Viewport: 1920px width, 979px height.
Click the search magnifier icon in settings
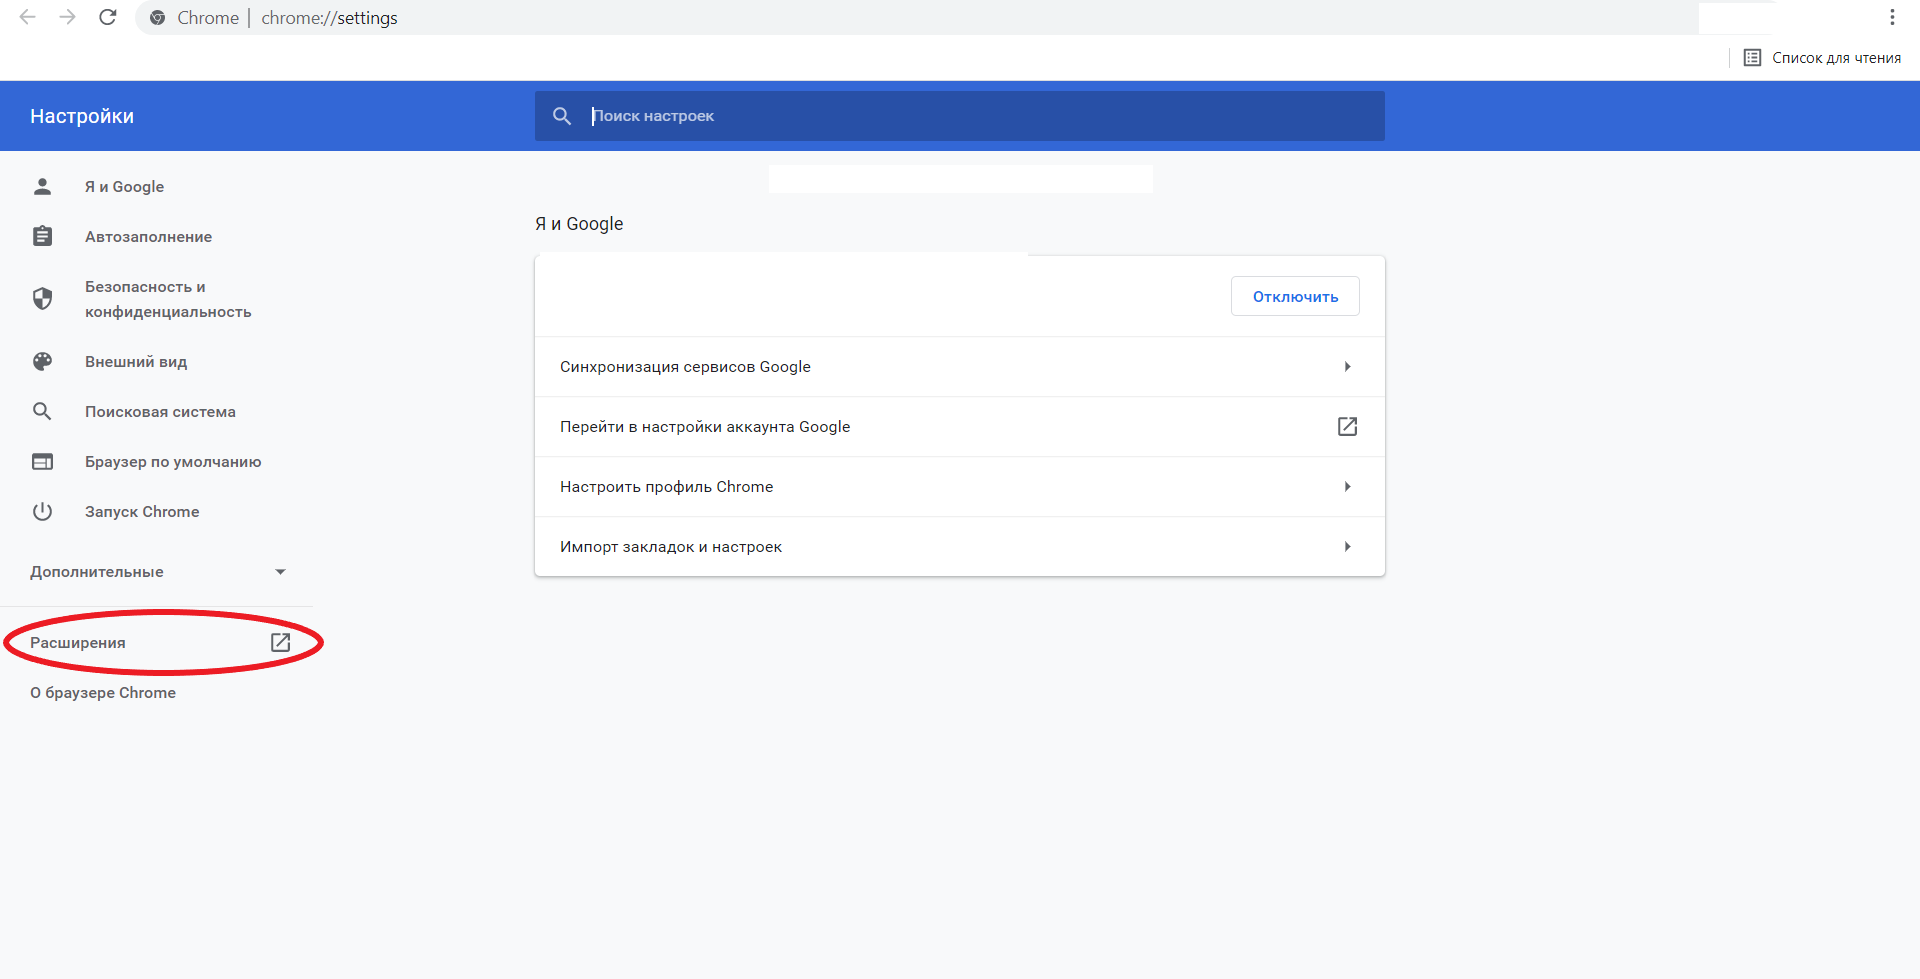[562, 116]
